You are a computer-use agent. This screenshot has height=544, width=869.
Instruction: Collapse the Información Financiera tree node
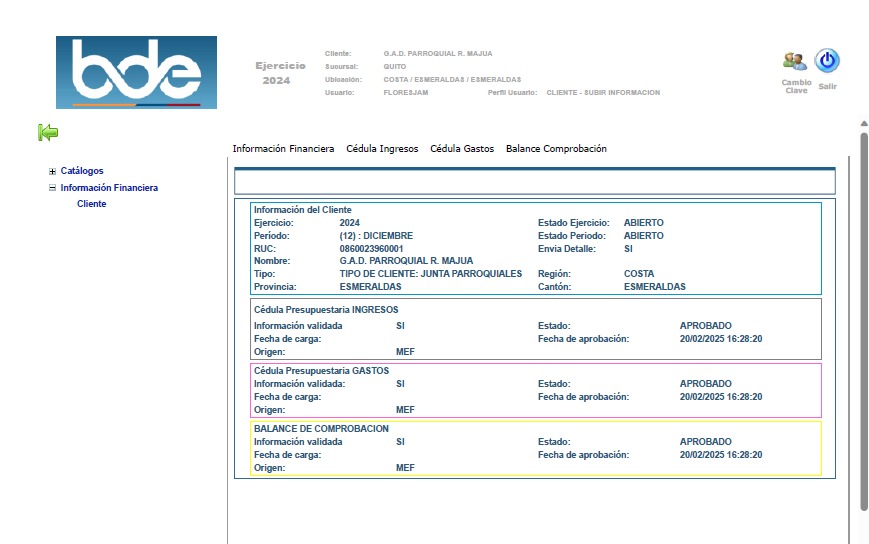[x=52, y=188]
